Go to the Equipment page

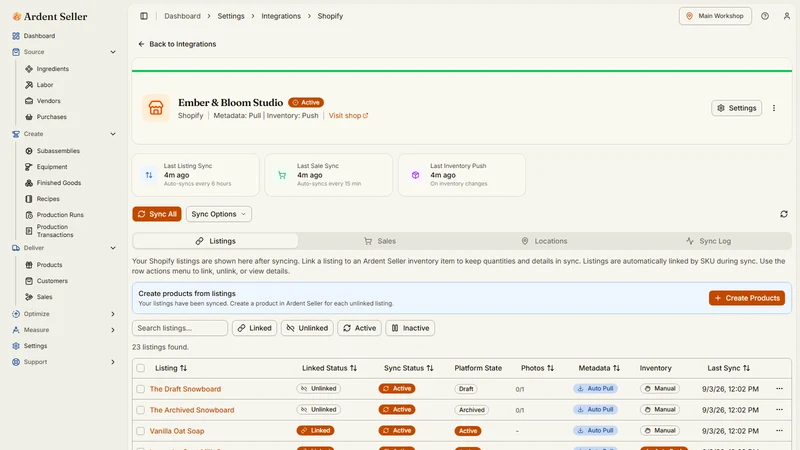[46, 167]
